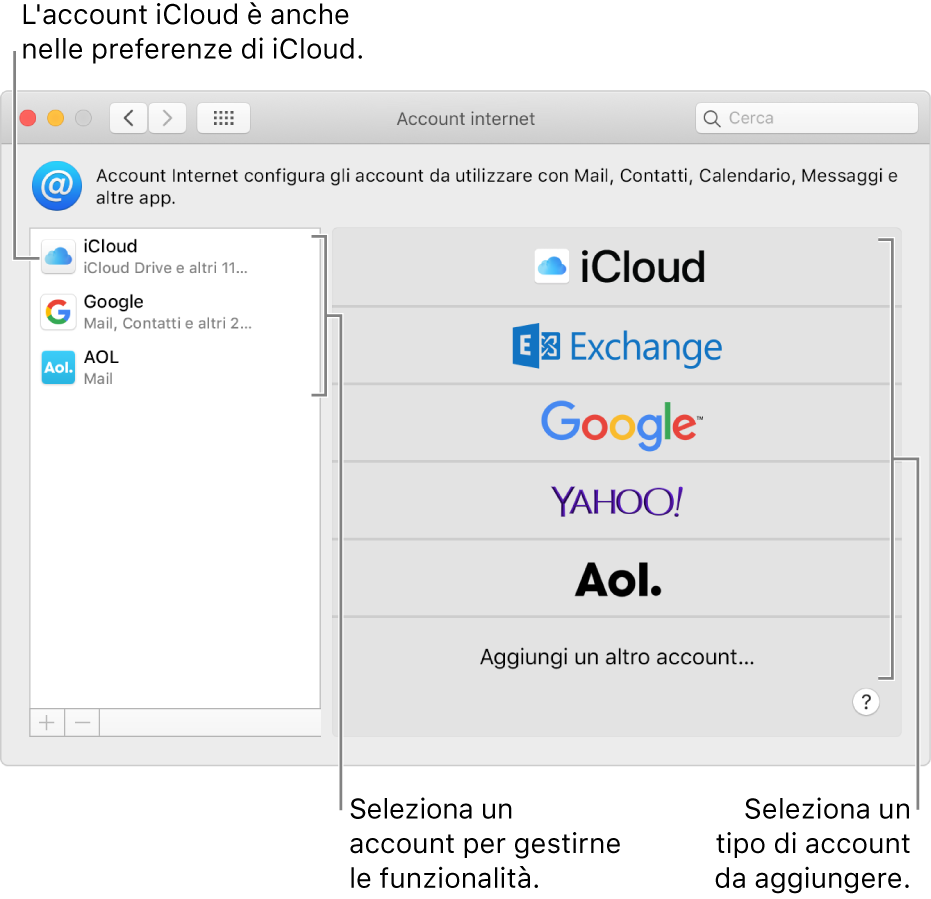Choose Aol. account type to add

coord(616,579)
